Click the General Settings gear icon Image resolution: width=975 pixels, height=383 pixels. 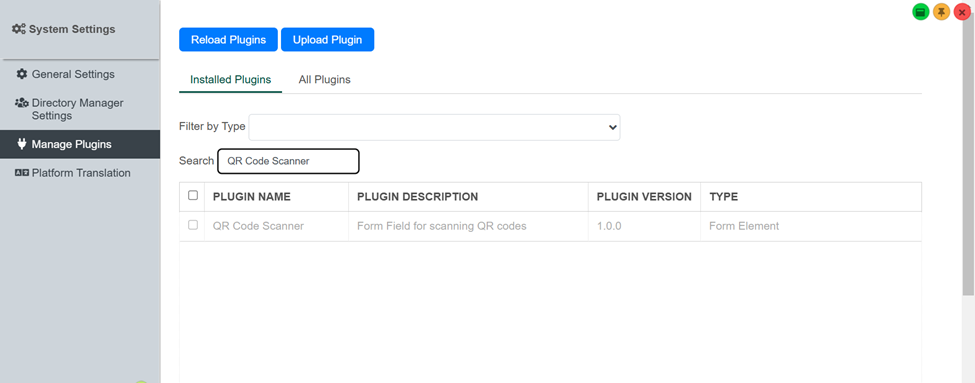(x=22, y=74)
